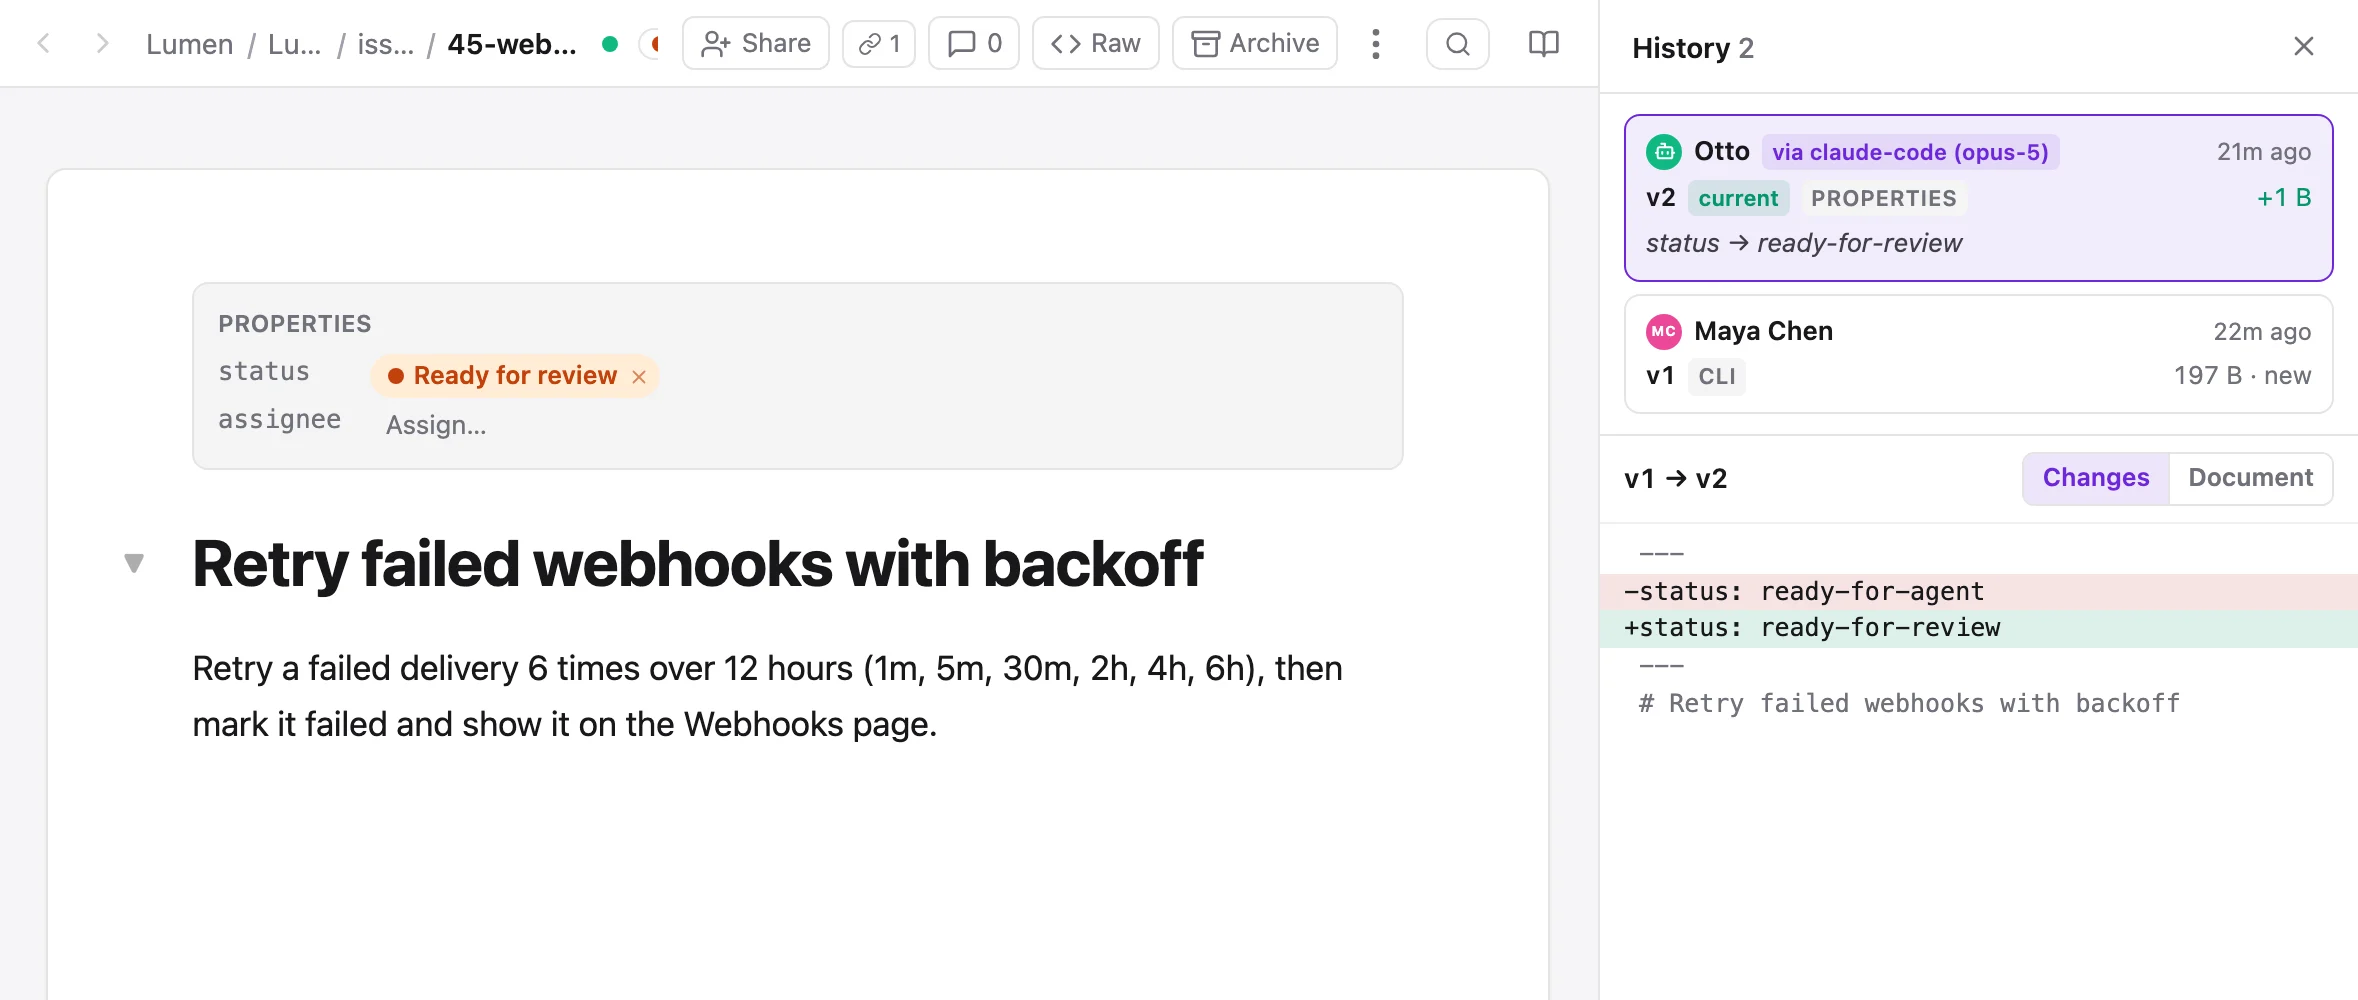Screen dimensions: 2358x1000
Task: Click the CLI badge in v1 entry
Action: 1717,376
